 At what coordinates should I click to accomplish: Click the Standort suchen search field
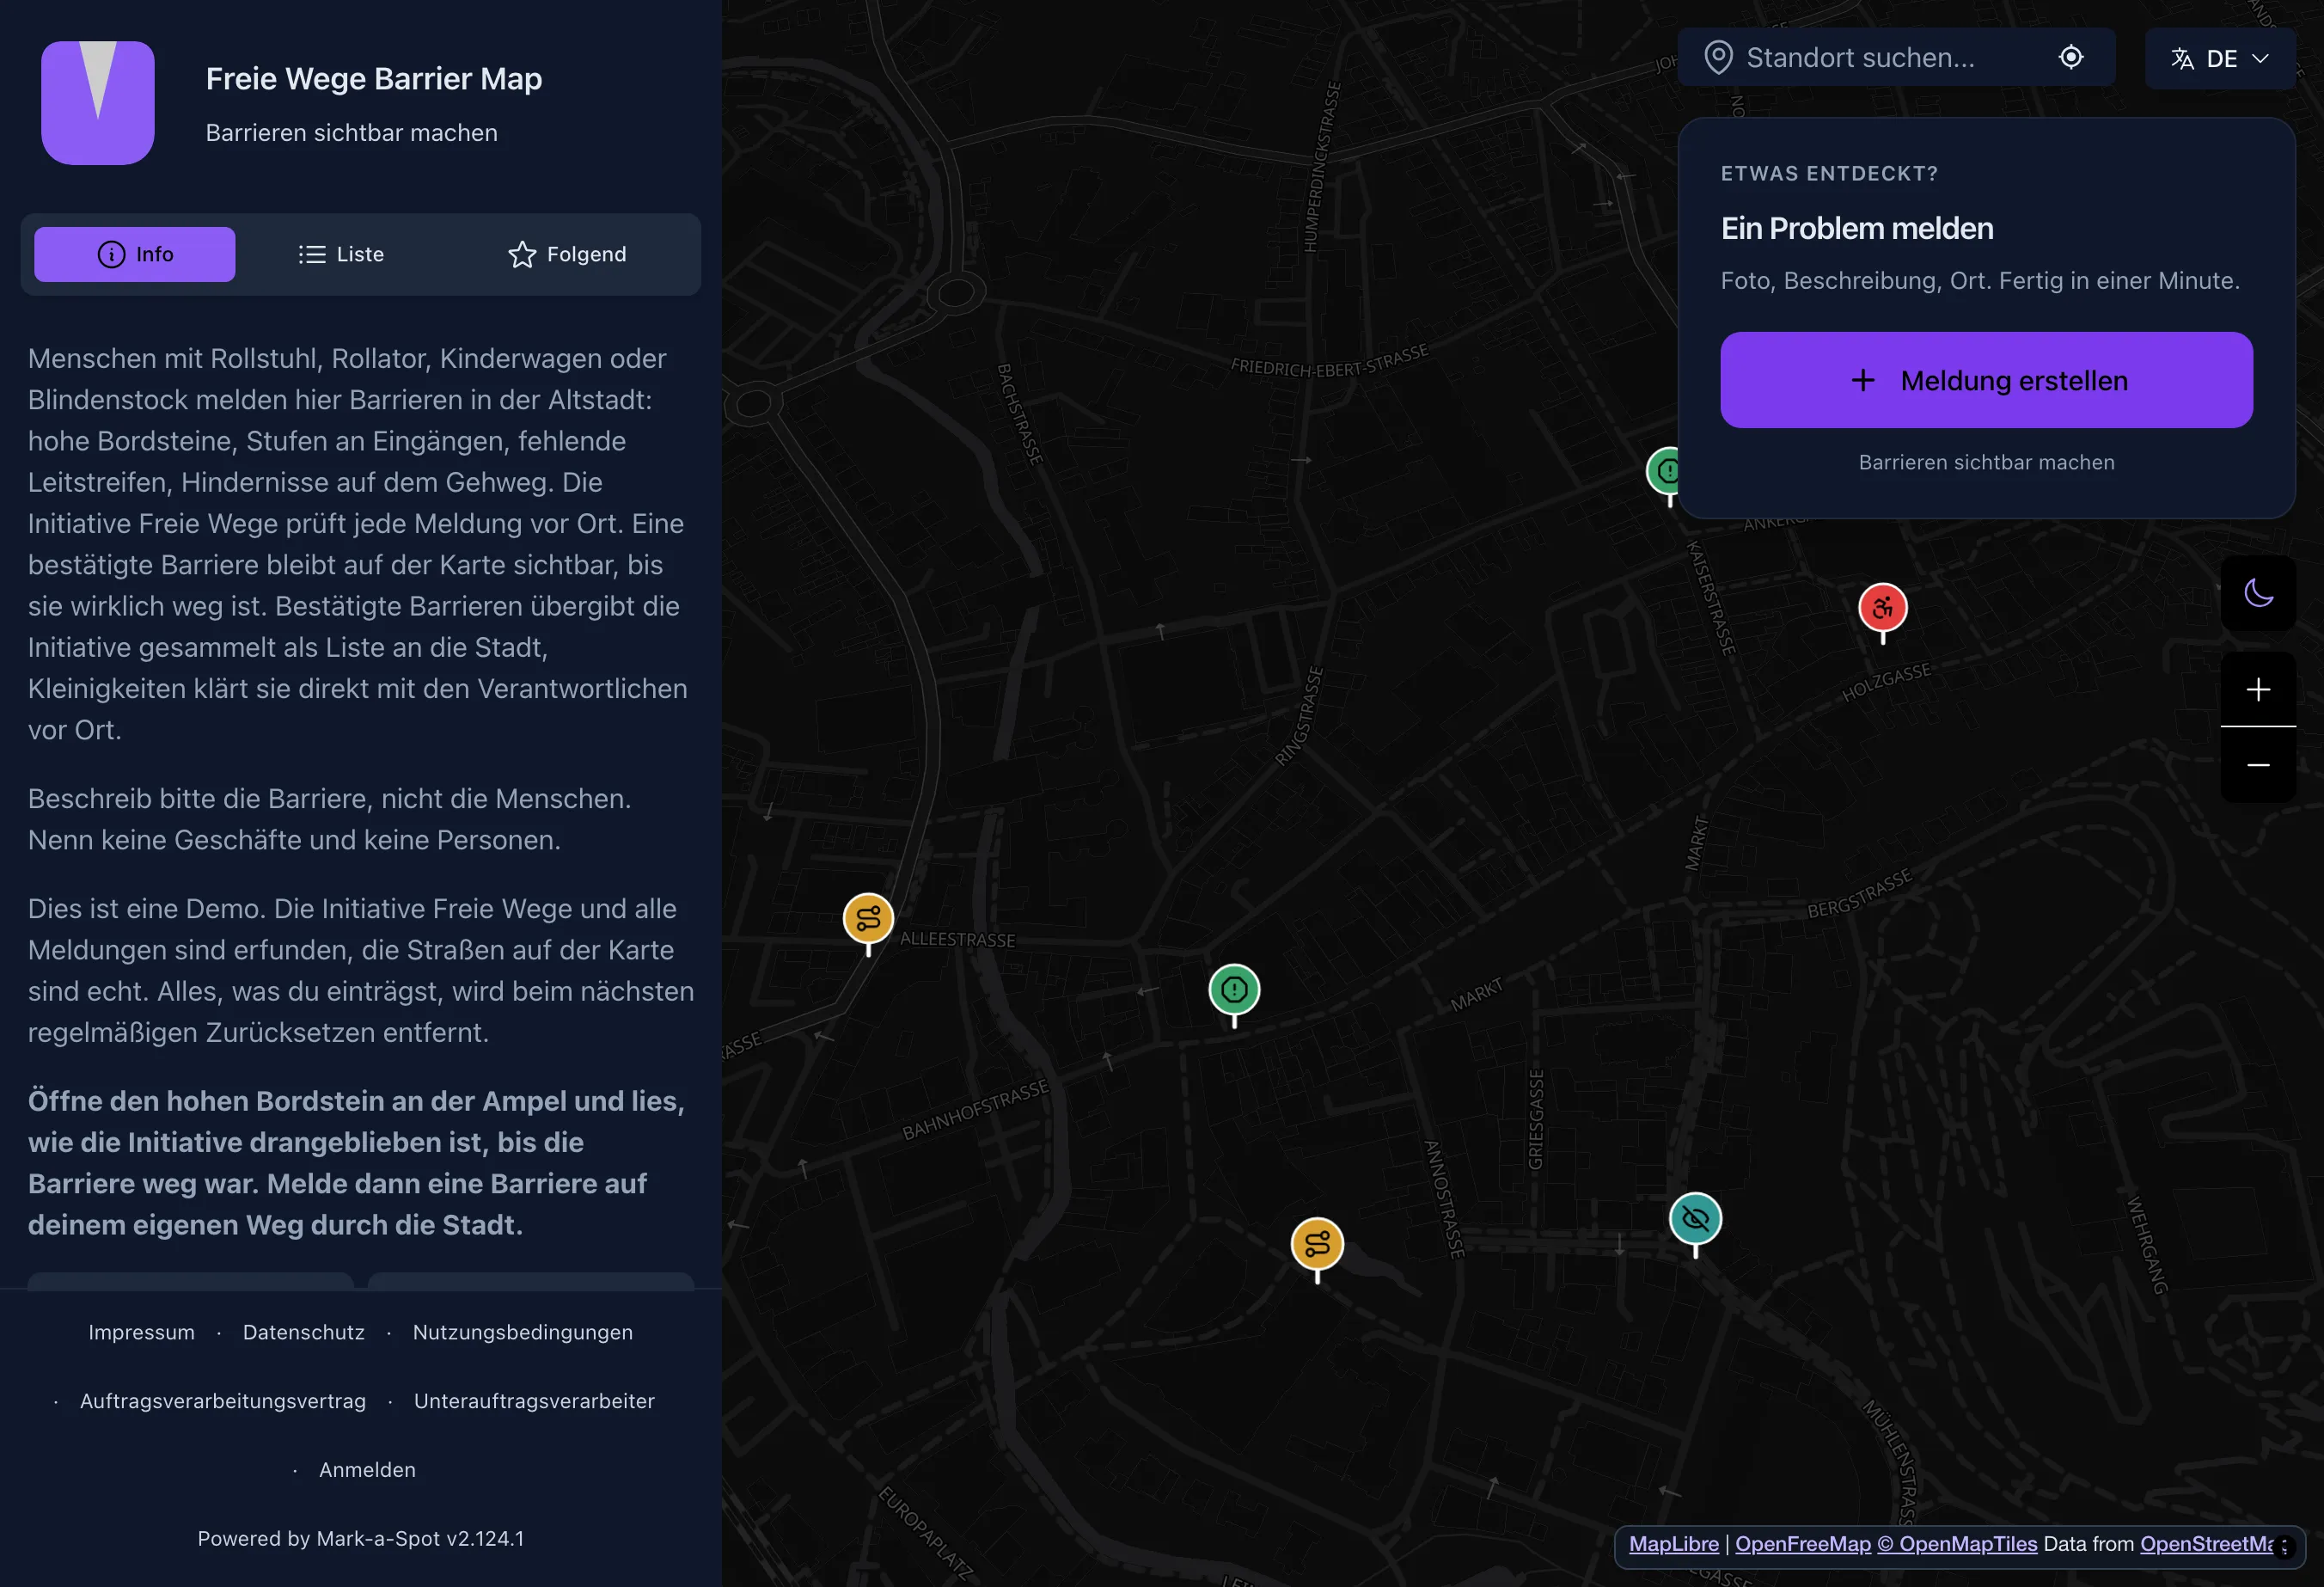pyautogui.click(x=1895, y=58)
